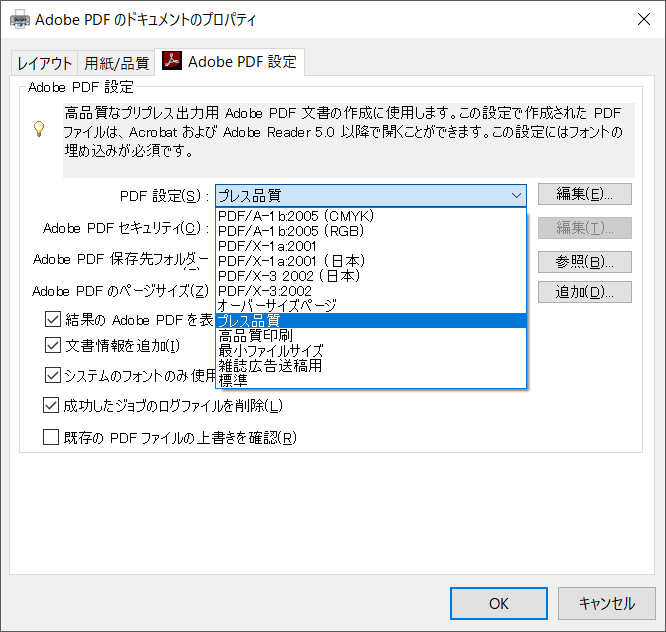
Task: Toggle システムのフォントのみ使用 checkbox
Action: click(x=53, y=375)
